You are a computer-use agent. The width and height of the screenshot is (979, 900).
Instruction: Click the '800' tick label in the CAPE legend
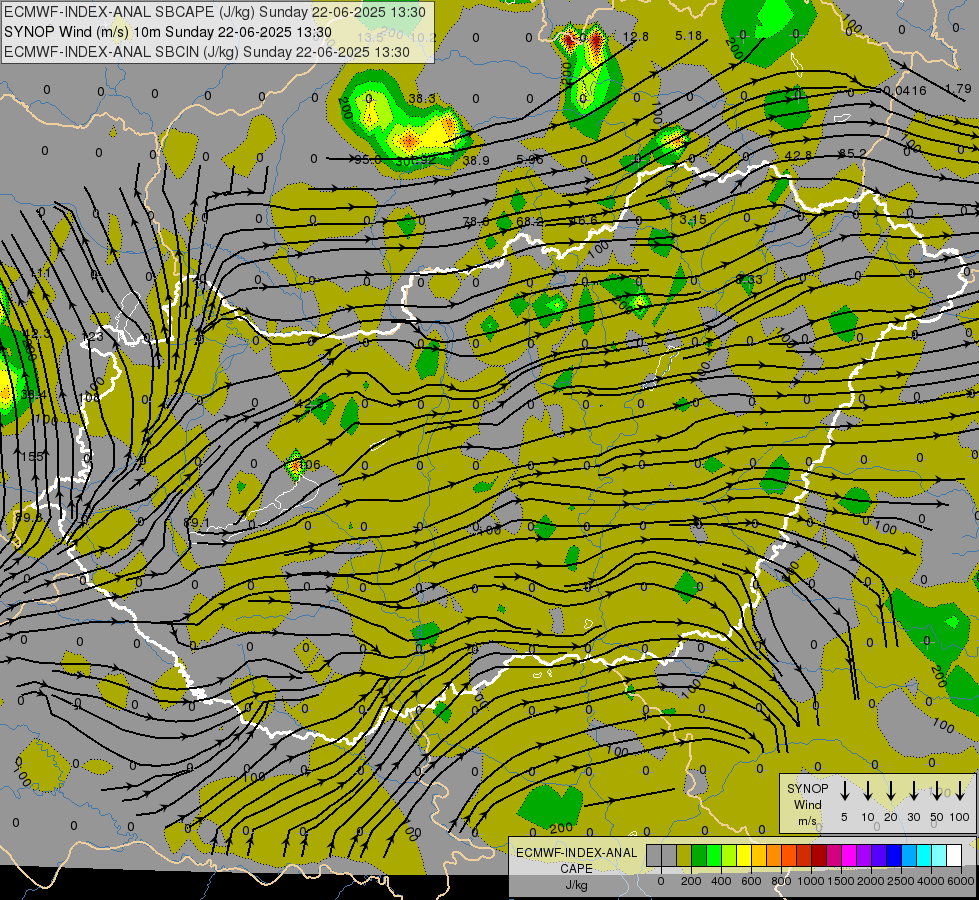coord(781,881)
